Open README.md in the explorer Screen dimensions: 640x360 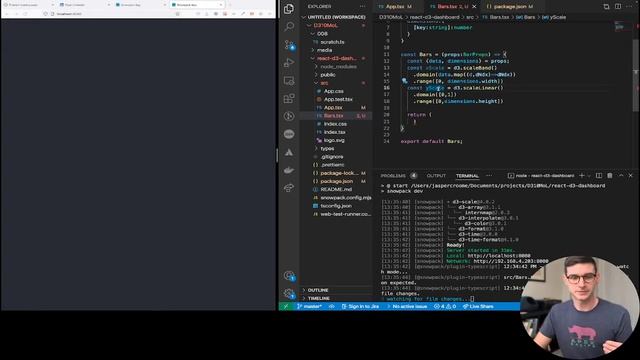[x=336, y=189]
